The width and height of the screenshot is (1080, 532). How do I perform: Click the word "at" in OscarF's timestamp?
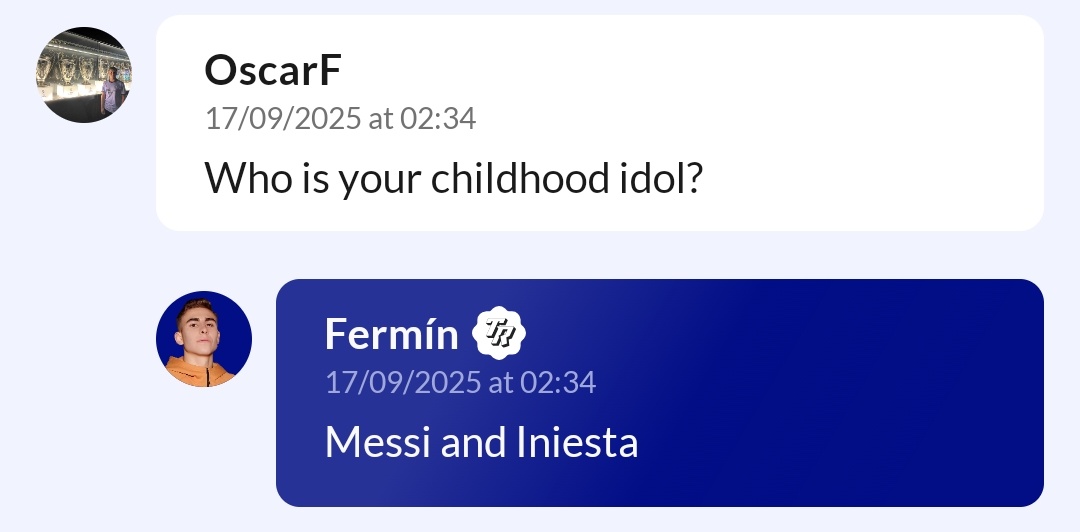pos(380,119)
